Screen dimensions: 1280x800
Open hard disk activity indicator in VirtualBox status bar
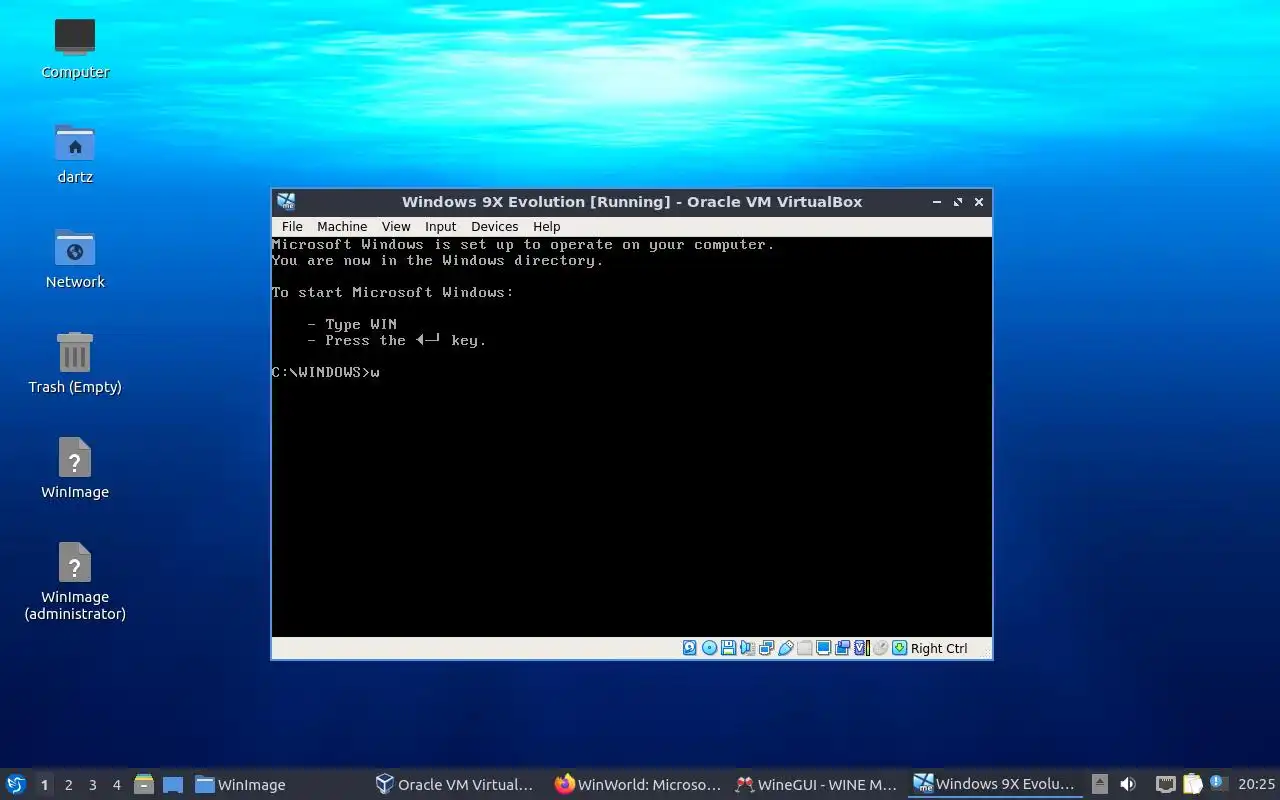pyautogui.click(x=690, y=648)
